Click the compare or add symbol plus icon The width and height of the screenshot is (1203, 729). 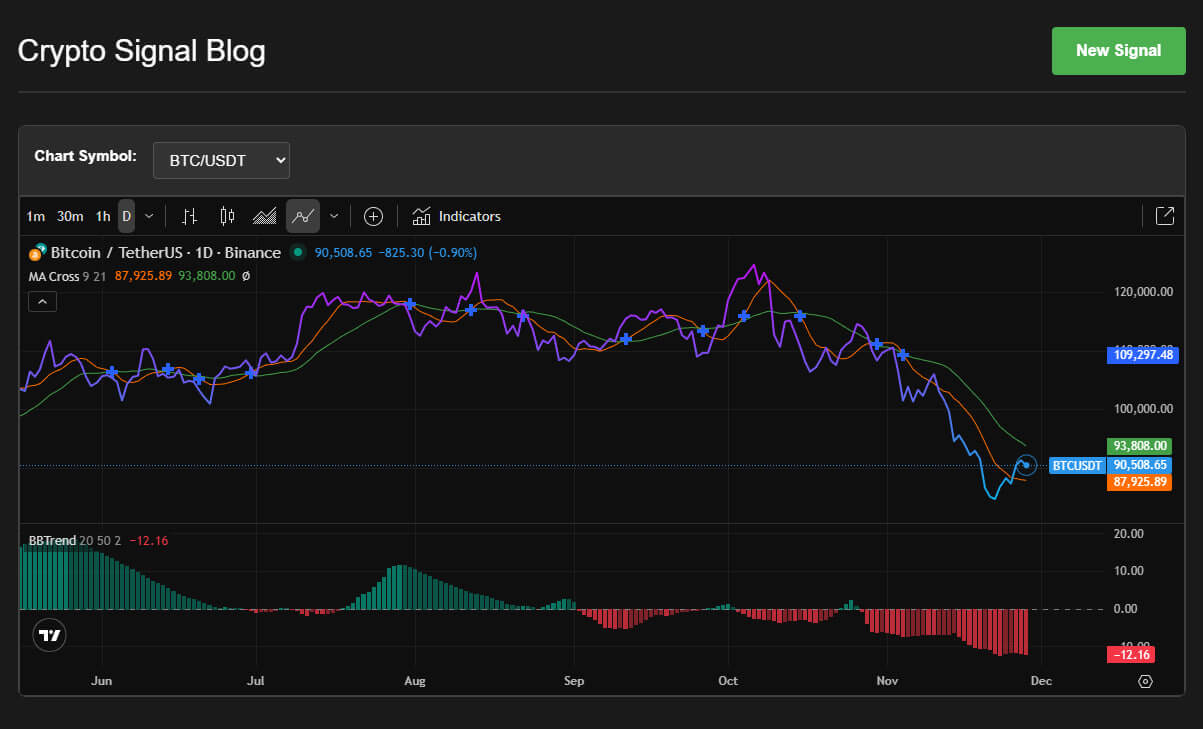pyautogui.click(x=373, y=216)
